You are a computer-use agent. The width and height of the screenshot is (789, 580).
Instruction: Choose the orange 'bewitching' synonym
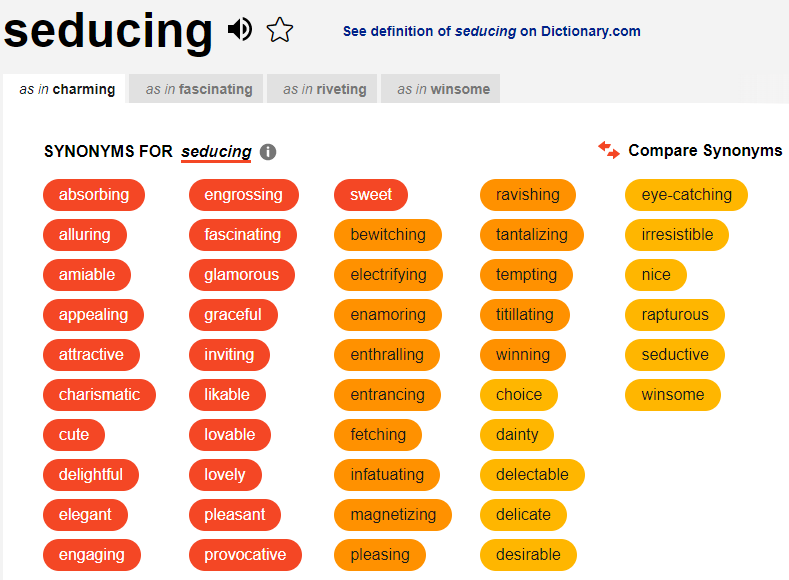coord(388,234)
